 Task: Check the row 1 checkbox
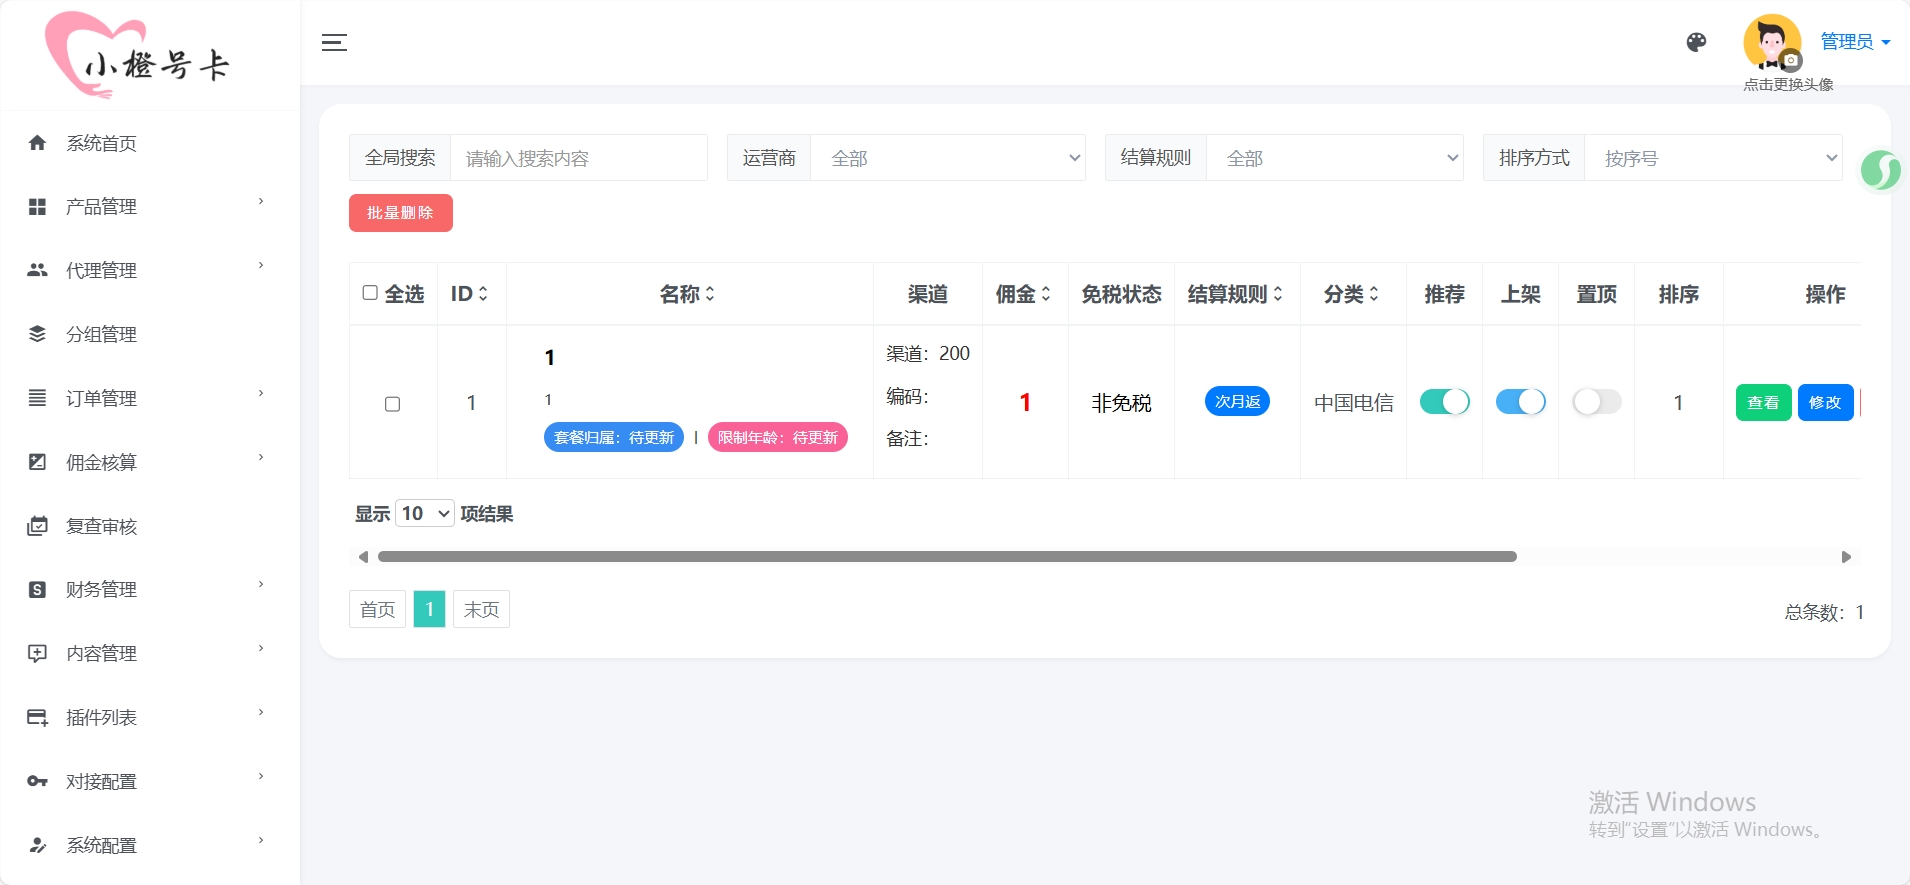(393, 404)
